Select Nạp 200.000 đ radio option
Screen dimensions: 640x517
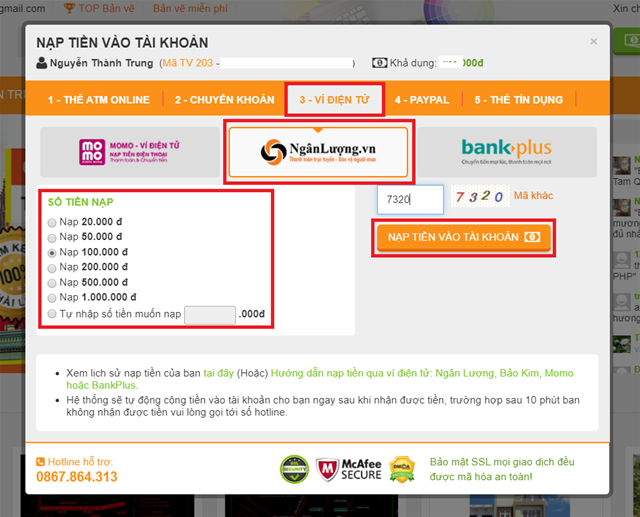click(52, 268)
